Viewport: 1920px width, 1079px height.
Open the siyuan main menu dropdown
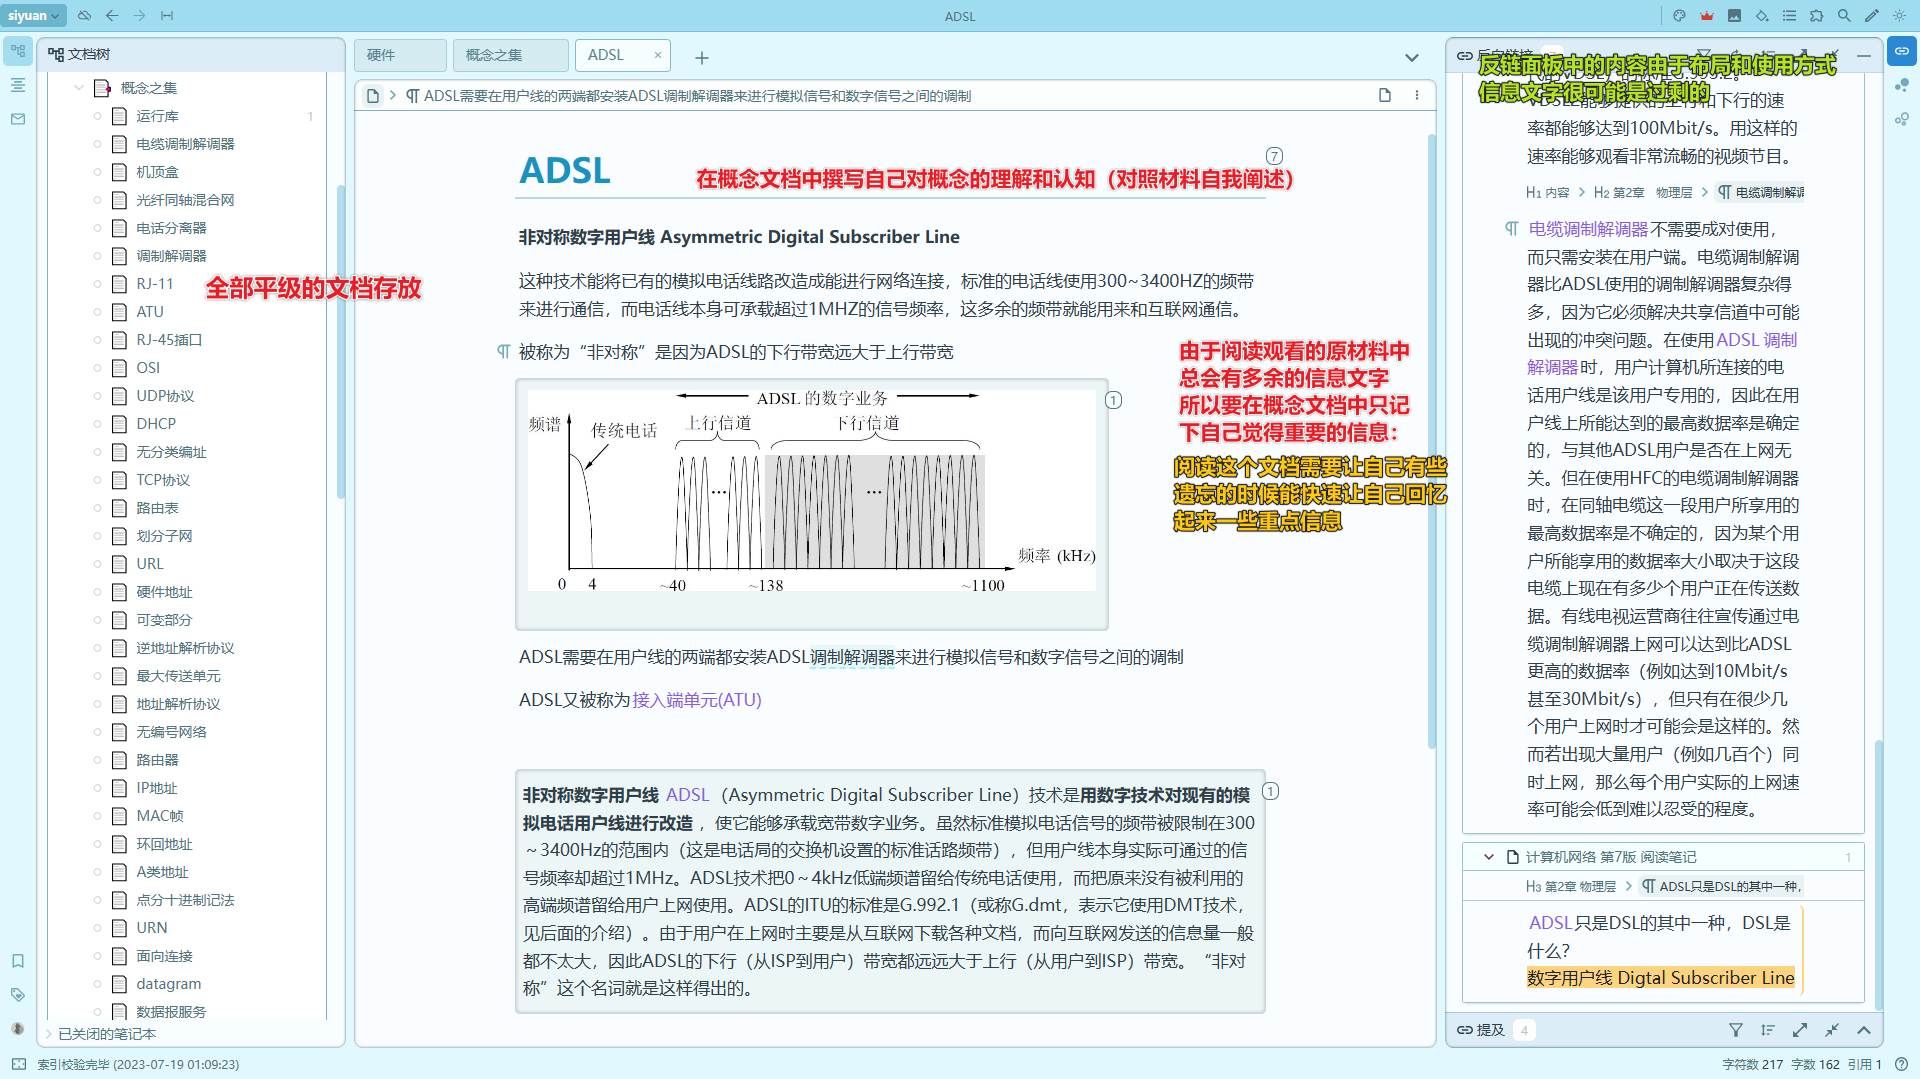point(35,16)
